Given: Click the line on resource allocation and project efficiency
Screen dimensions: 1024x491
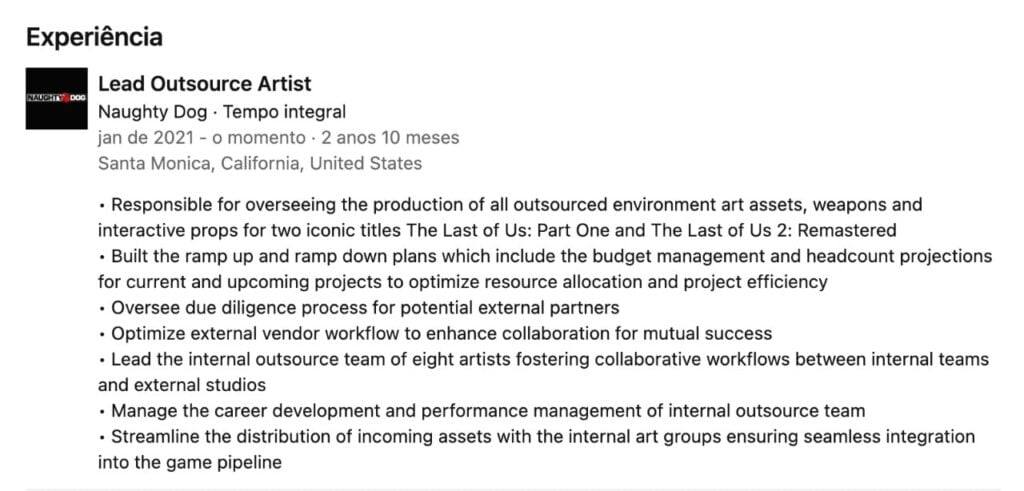Looking at the screenshot, I should click(462, 282).
